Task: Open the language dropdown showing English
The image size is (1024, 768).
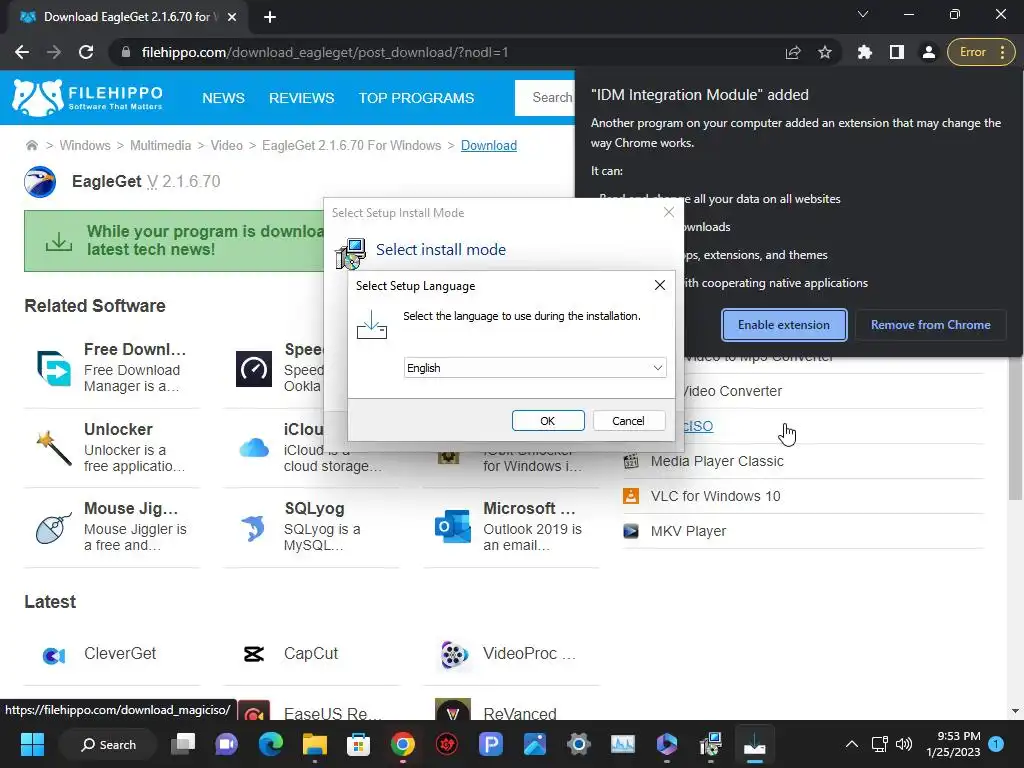Action: [535, 368]
